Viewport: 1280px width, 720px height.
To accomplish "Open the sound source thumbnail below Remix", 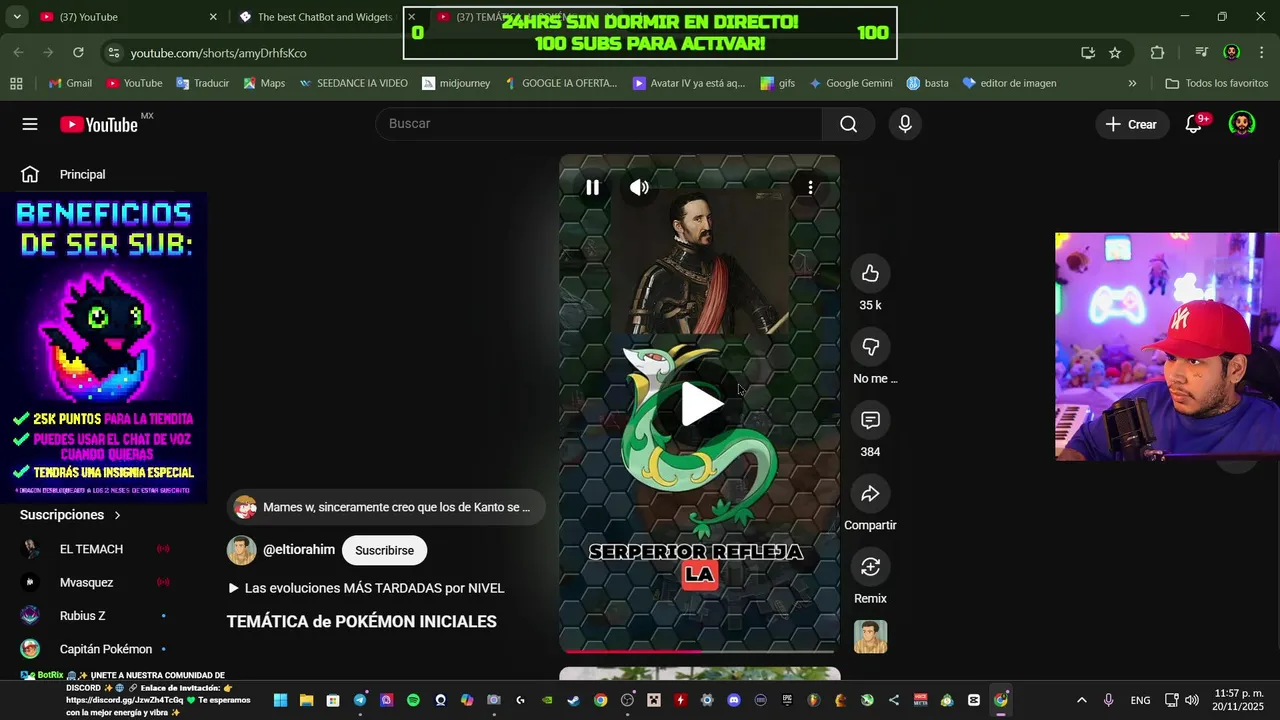I will [870, 637].
